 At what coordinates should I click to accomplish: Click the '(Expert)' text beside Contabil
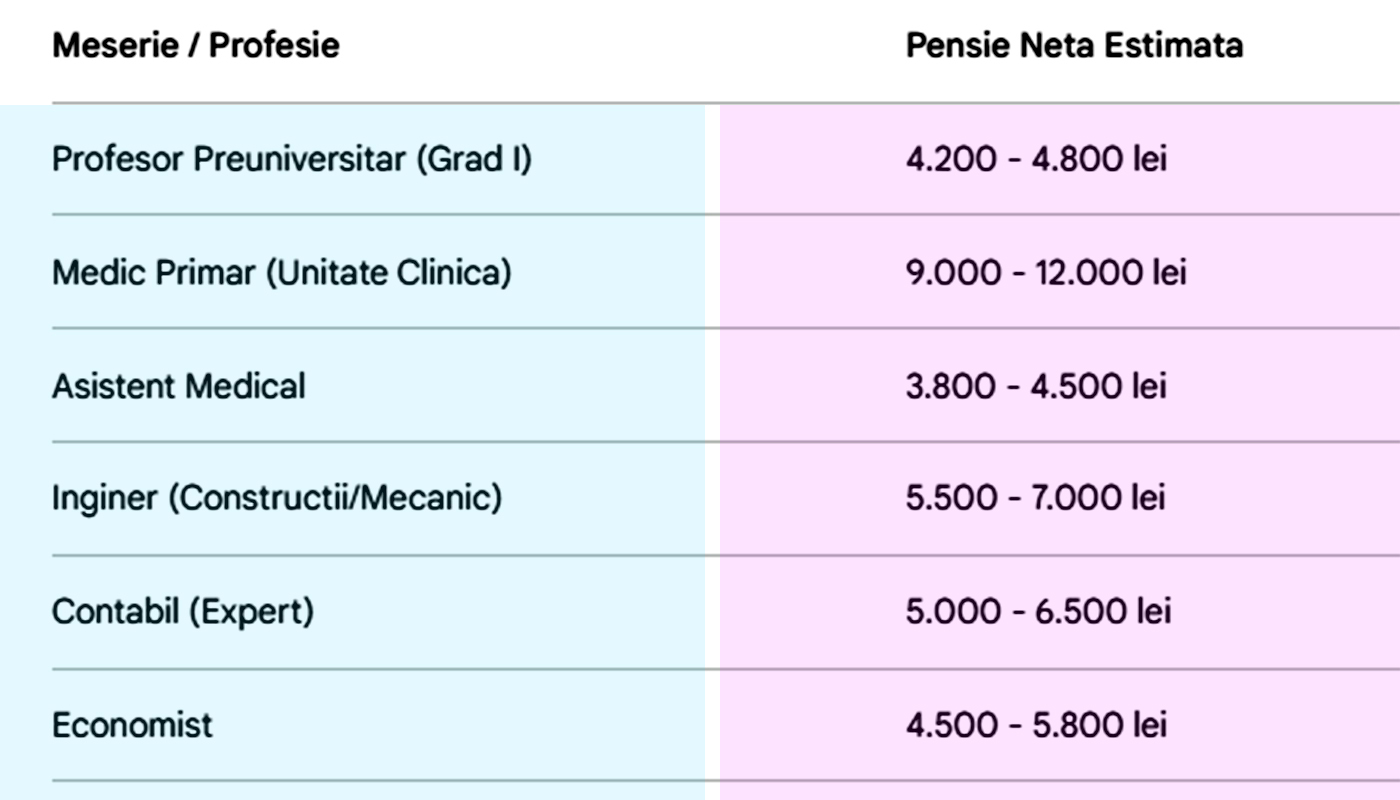click(x=250, y=611)
